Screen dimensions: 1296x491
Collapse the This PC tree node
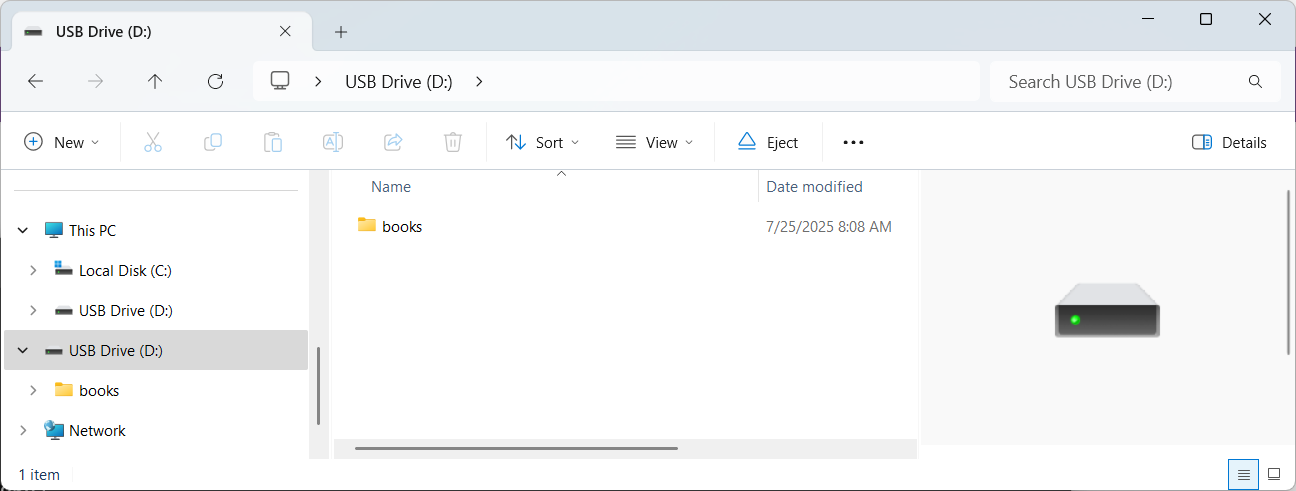click(23, 230)
